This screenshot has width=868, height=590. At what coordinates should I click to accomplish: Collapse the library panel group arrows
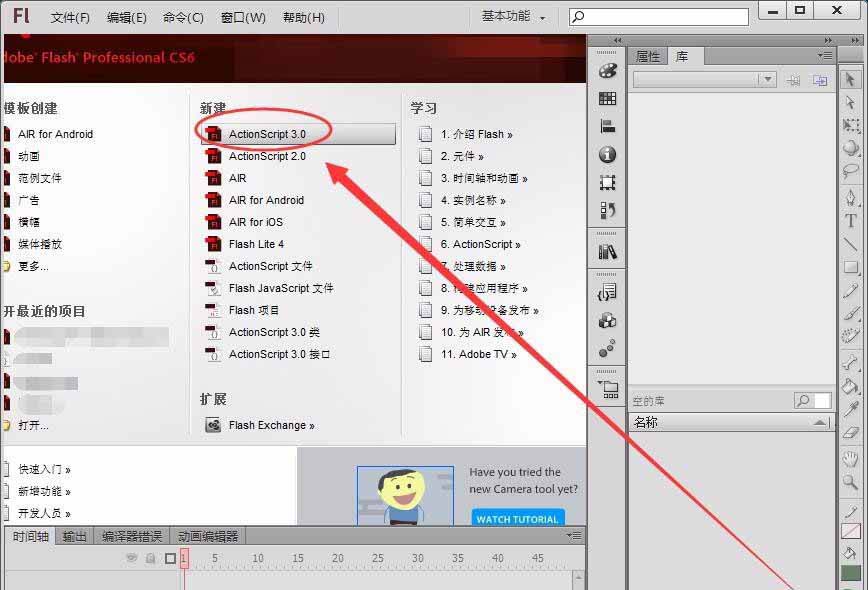pyautogui.click(x=828, y=40)
